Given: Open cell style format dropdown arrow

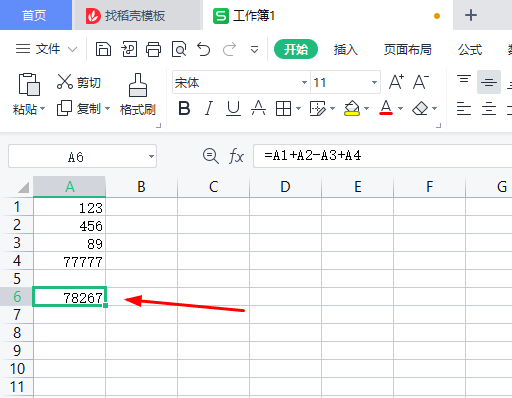Looking at the screenshot, I should (332, 108).
